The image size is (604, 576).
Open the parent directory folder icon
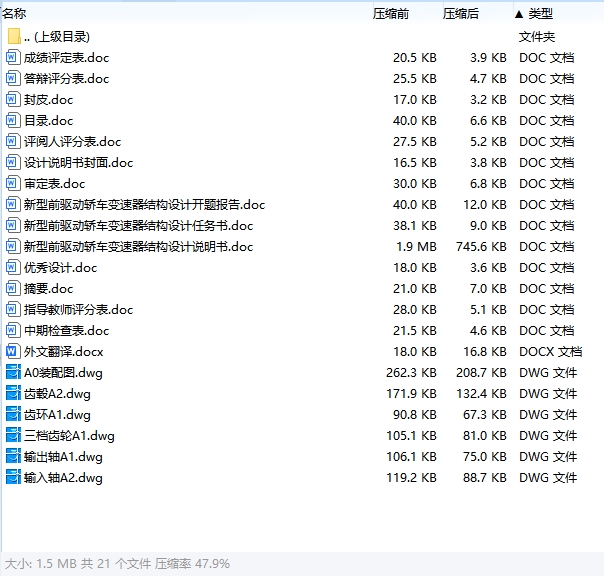(x=14, y=36)
